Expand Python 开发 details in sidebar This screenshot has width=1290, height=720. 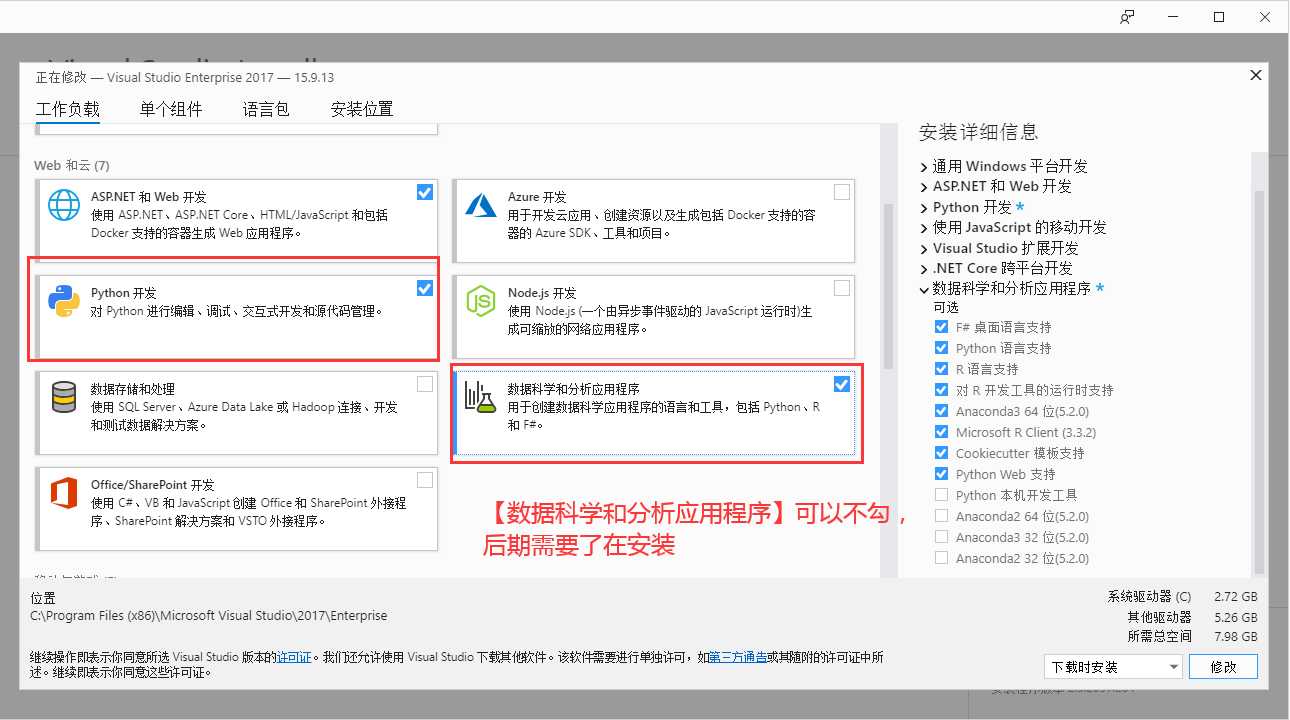[924, 207]
